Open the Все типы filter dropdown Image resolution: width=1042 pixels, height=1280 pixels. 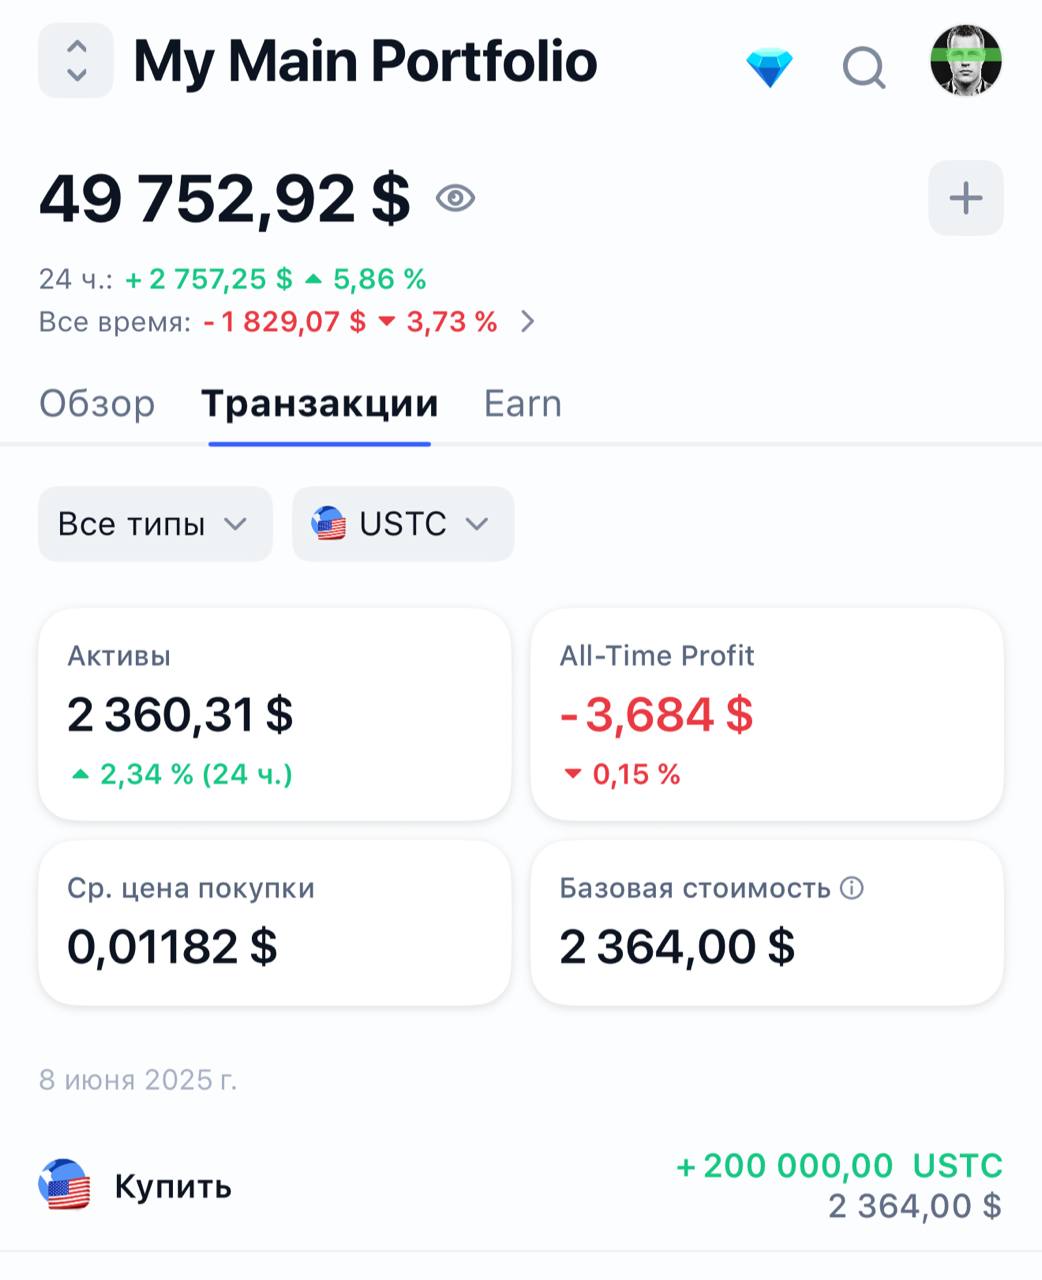point(155,524)
